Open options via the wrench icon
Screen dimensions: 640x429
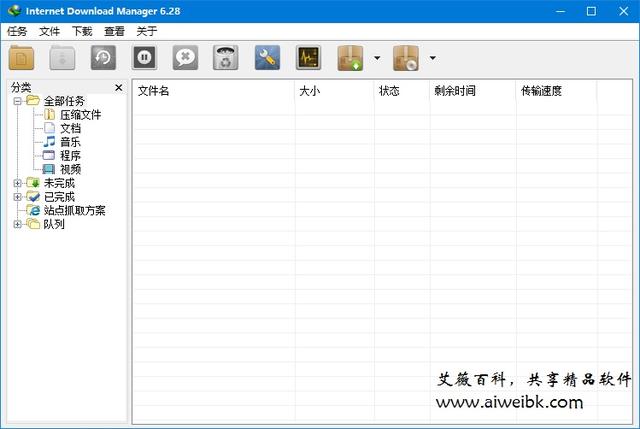click(x=267, y=58)
